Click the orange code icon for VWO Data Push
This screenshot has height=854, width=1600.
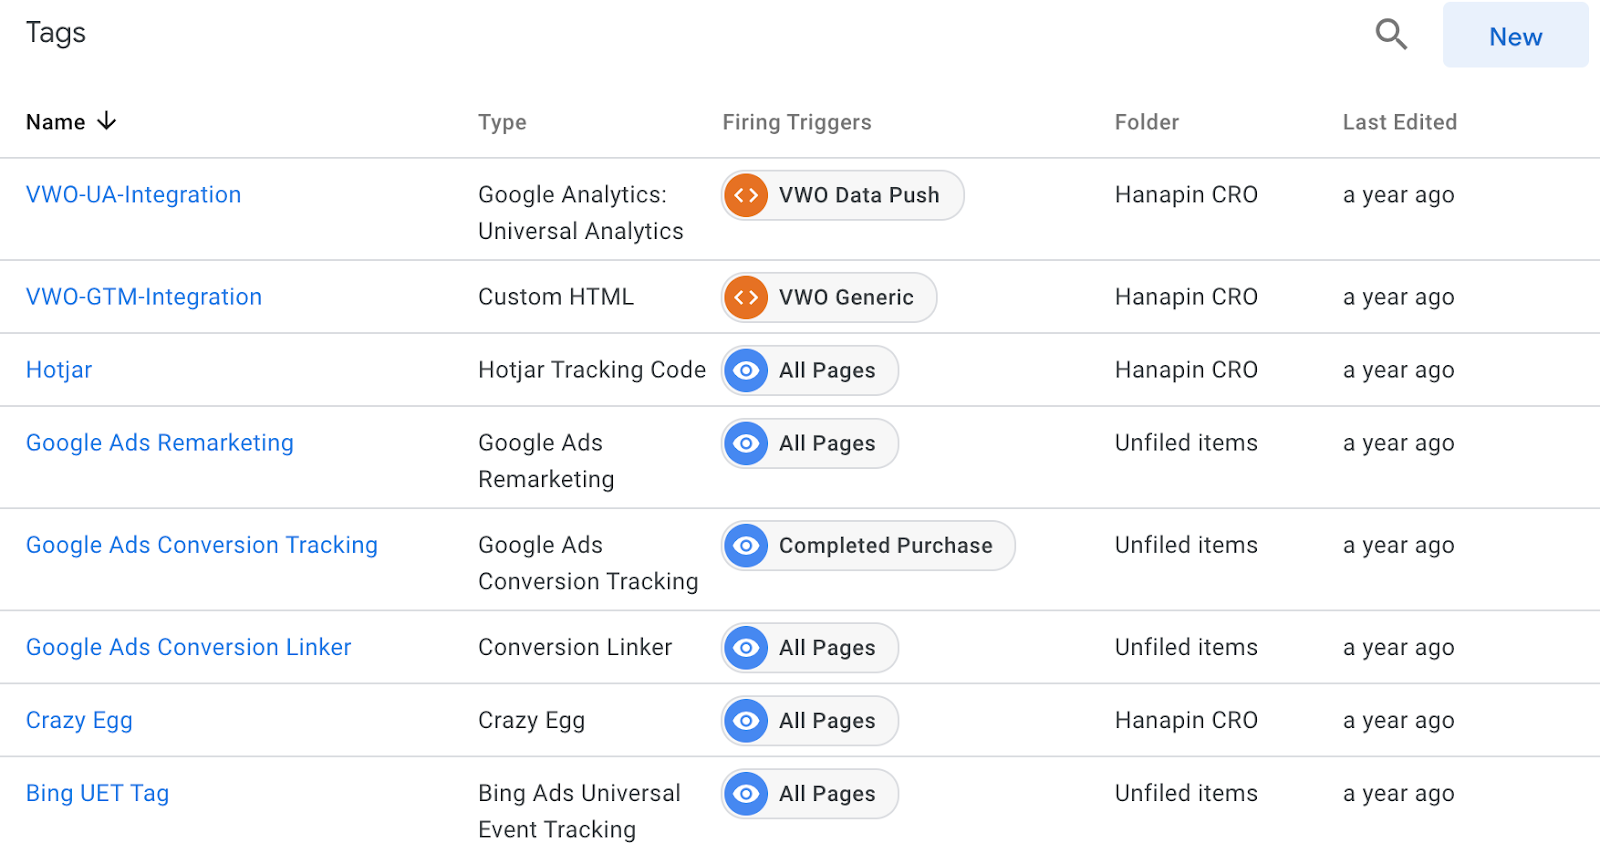point(746,195)
